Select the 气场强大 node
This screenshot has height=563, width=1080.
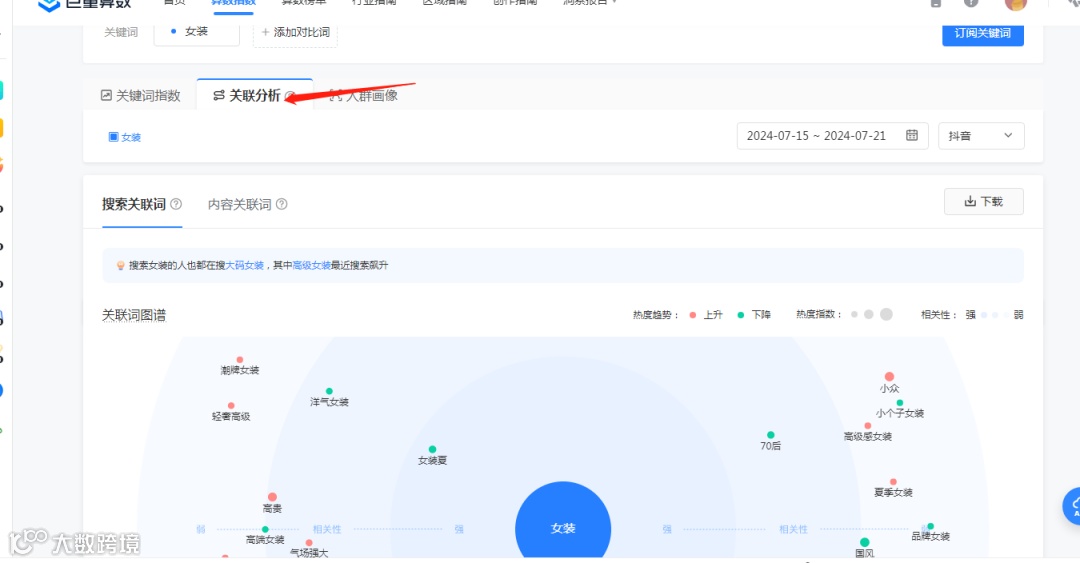click(x=309, y=543)
